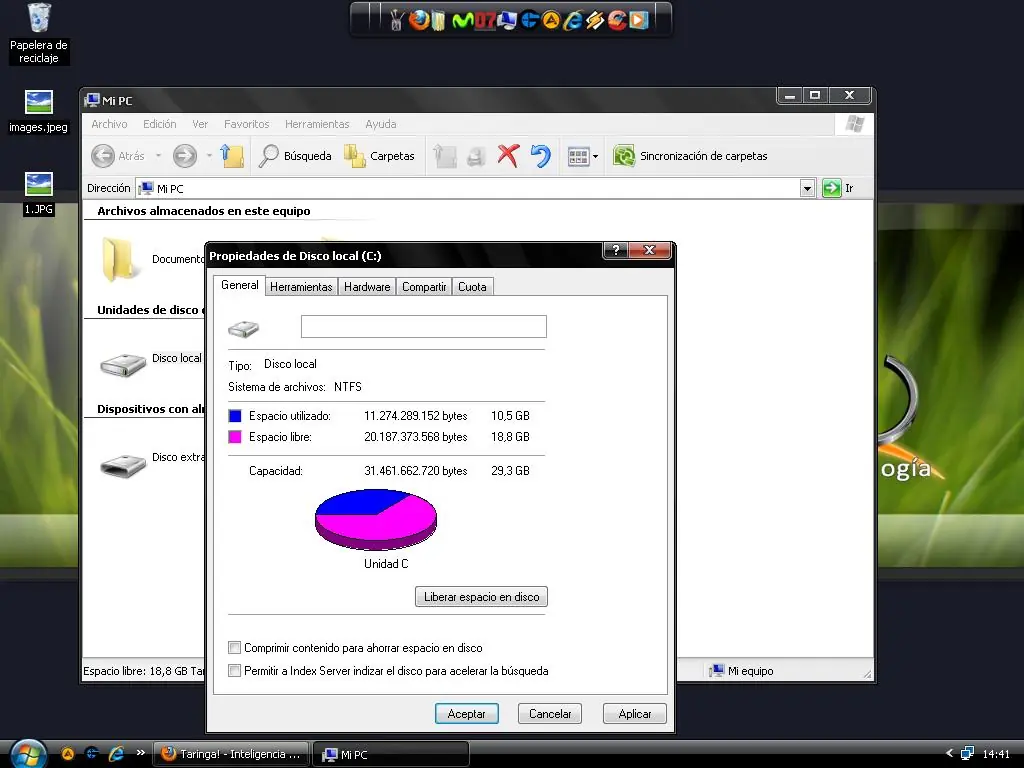This screenshot has height=768, width=1024.
Task: Switch to the Taringa! Firefox taskbar button
Action: tap(231, 754)
